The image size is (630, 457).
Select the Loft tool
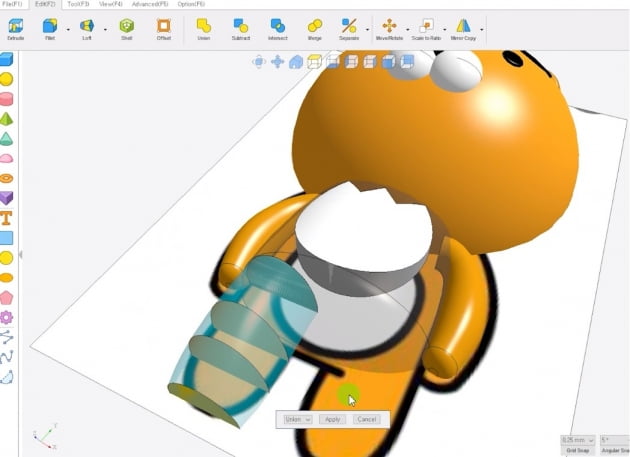click(87, 29)
